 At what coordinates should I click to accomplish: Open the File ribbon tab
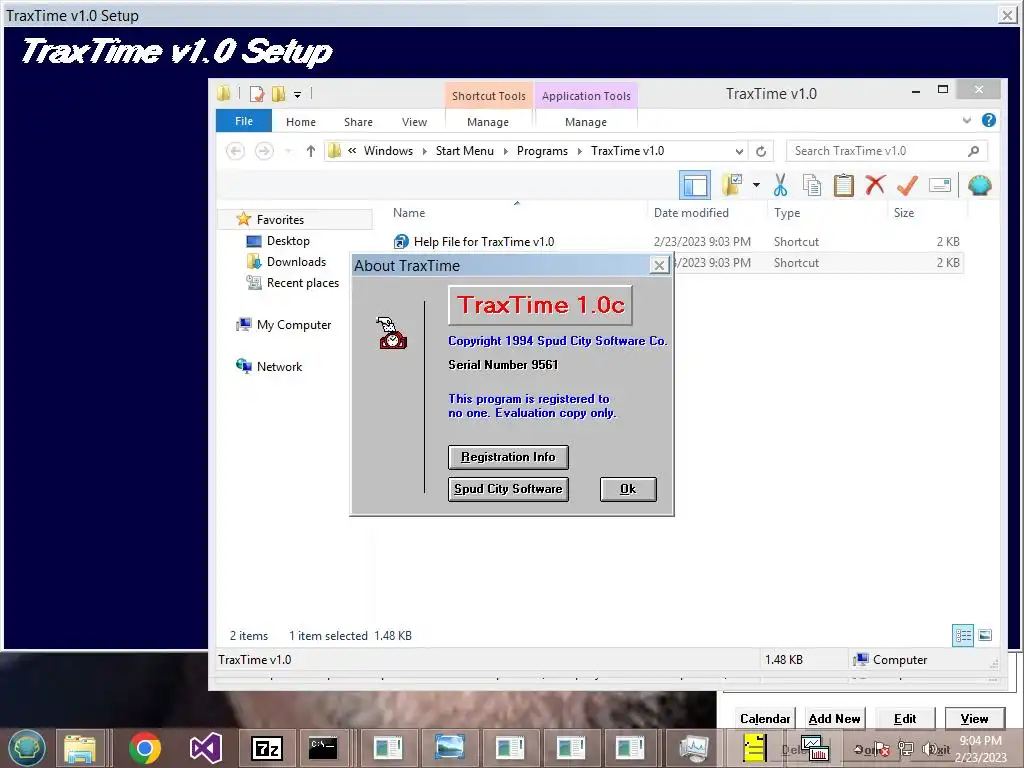[244, 121]
